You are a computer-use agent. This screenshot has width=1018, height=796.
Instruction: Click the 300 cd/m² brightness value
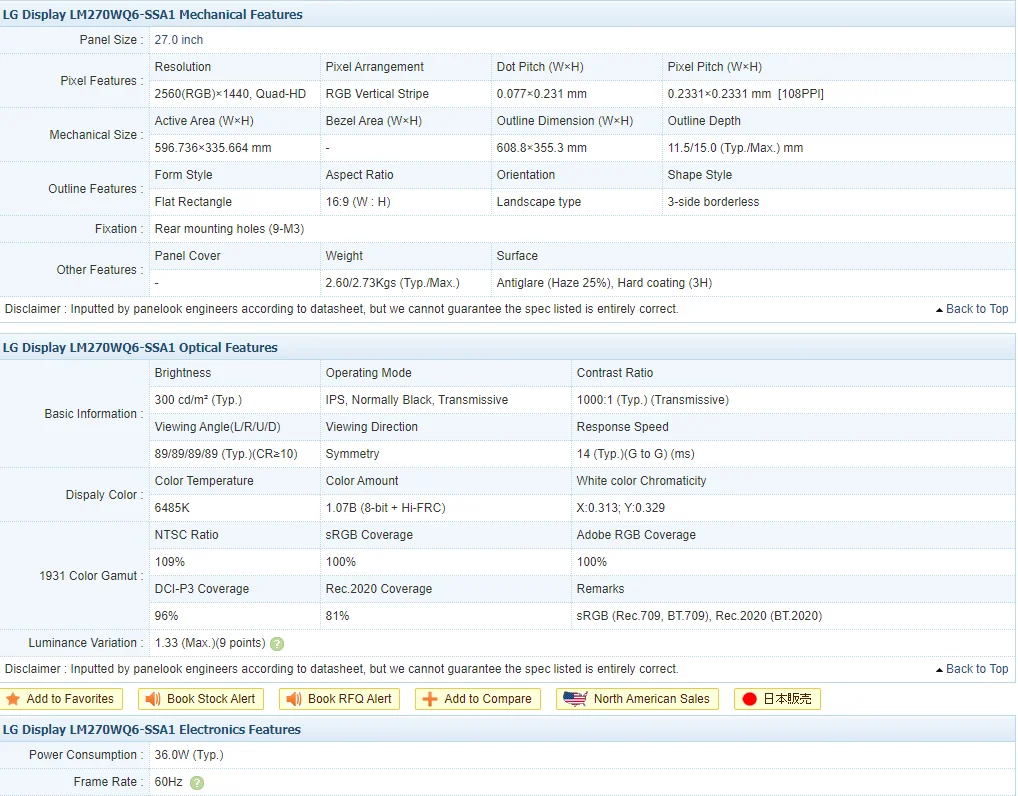coord(198,399)
